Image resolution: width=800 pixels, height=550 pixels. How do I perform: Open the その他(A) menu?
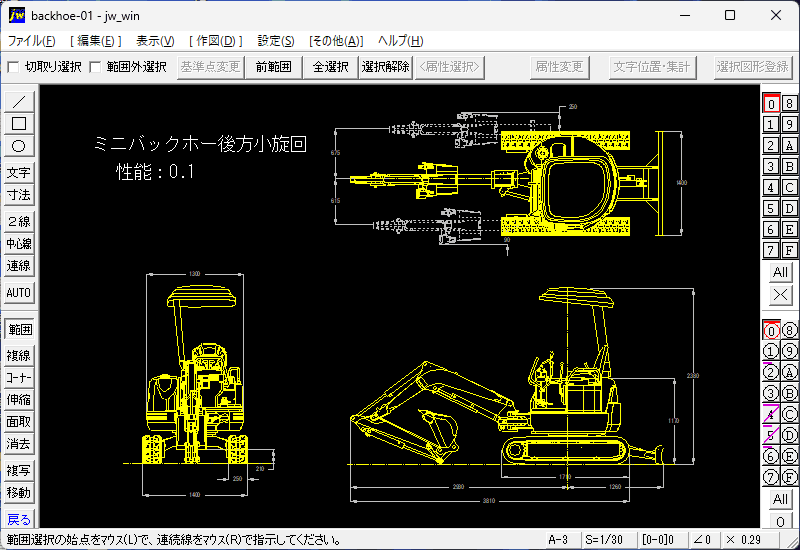[x=336, y=41]
